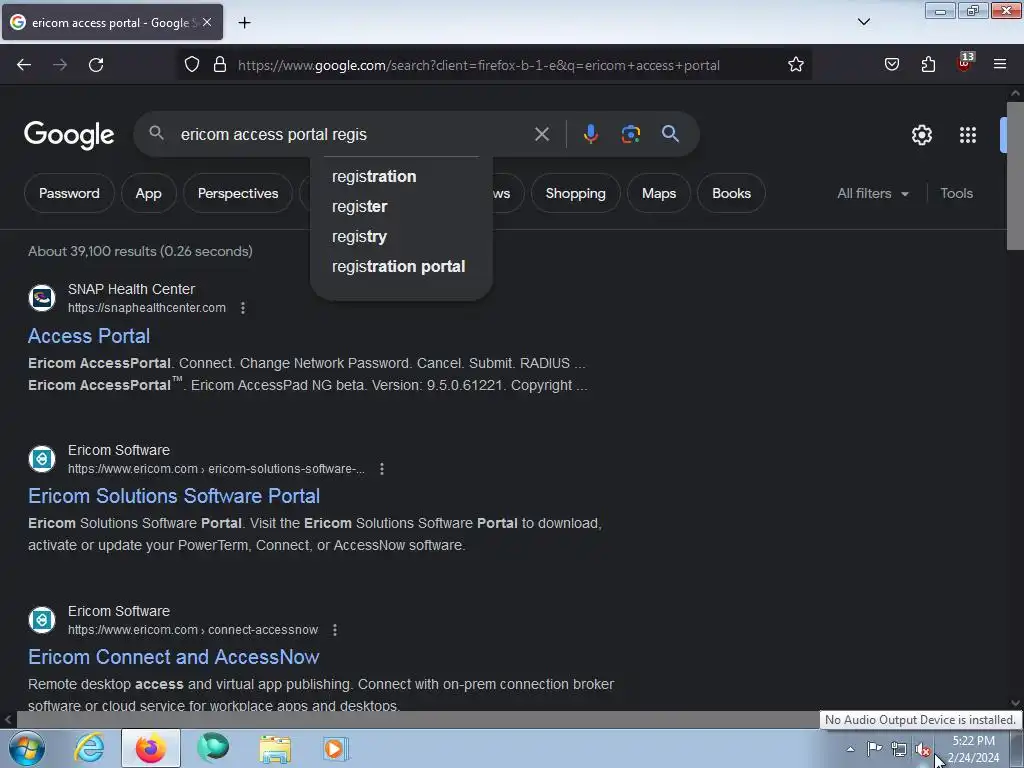This screenshot has width=1024, height=768.
Task: Open the Action Center flag icon
Action: pos(874,748)
